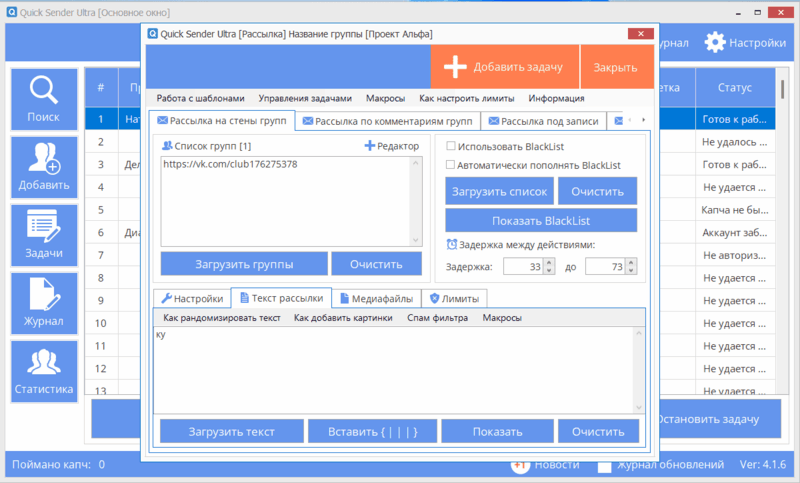Increase the minimum delay value 33

tap(549, 262)
